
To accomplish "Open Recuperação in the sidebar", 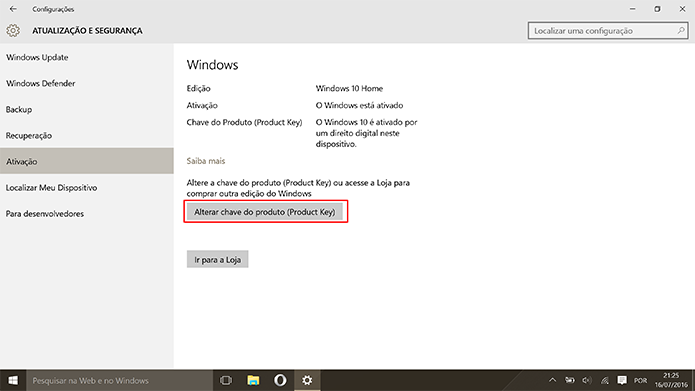I will pos(87,136).
